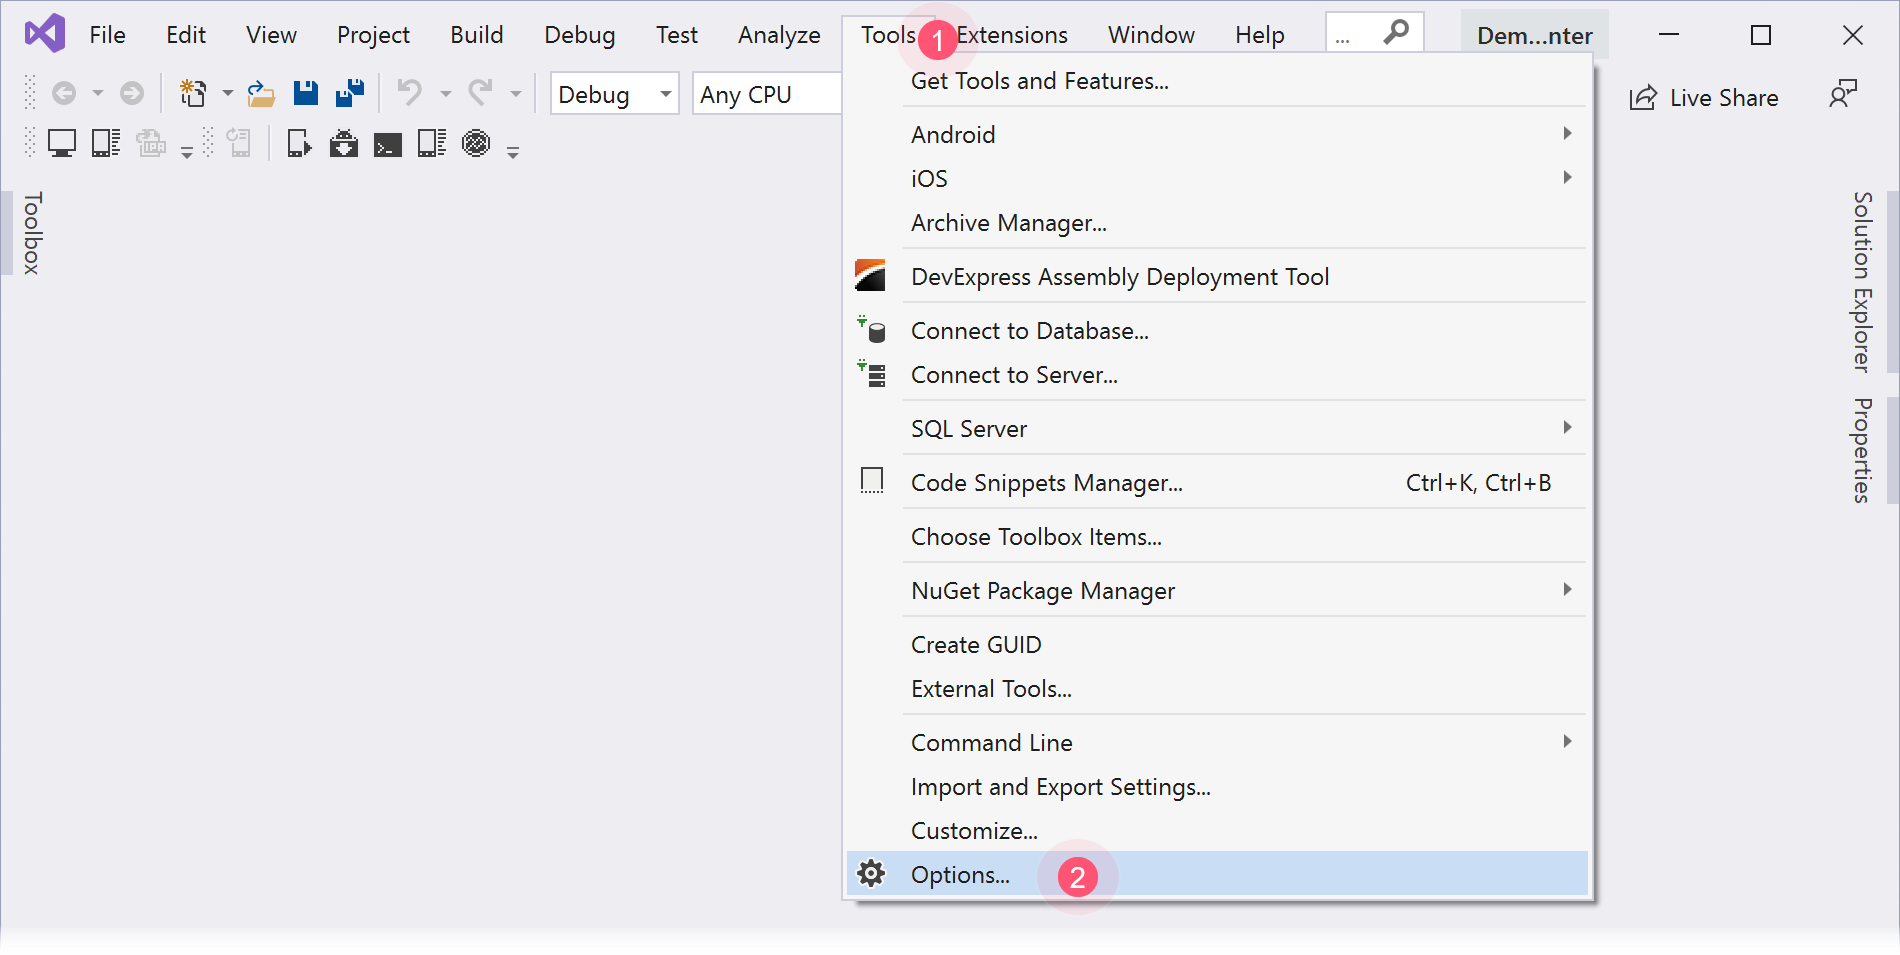Open the Android SDK Manager icon
The image size is (1900, 955).
click(x=344, y=144)
